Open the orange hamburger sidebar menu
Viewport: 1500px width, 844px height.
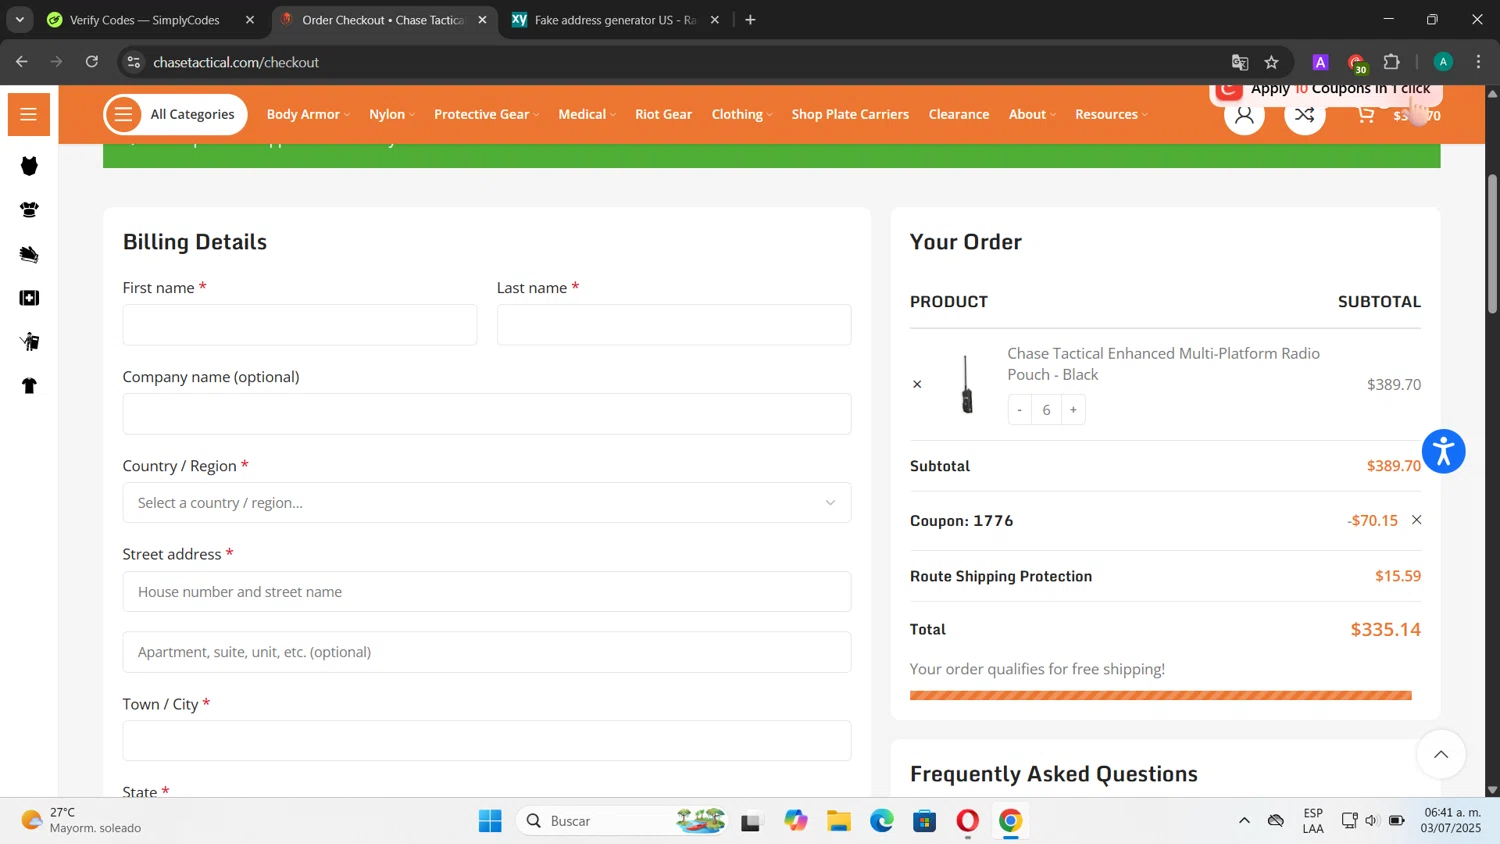click(29, 114)
